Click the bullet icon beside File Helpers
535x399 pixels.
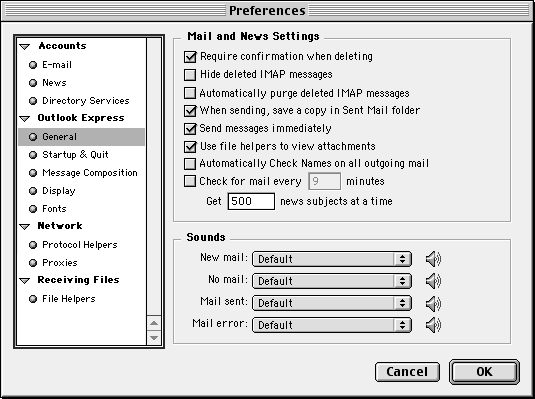click(33, 299)
